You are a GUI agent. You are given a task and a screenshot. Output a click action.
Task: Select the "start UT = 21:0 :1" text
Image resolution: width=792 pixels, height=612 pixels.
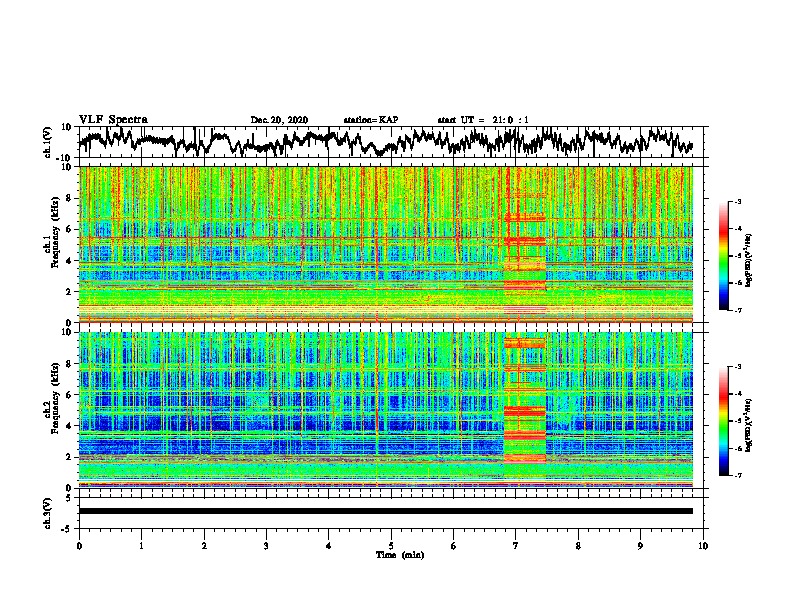click(483, 120)
